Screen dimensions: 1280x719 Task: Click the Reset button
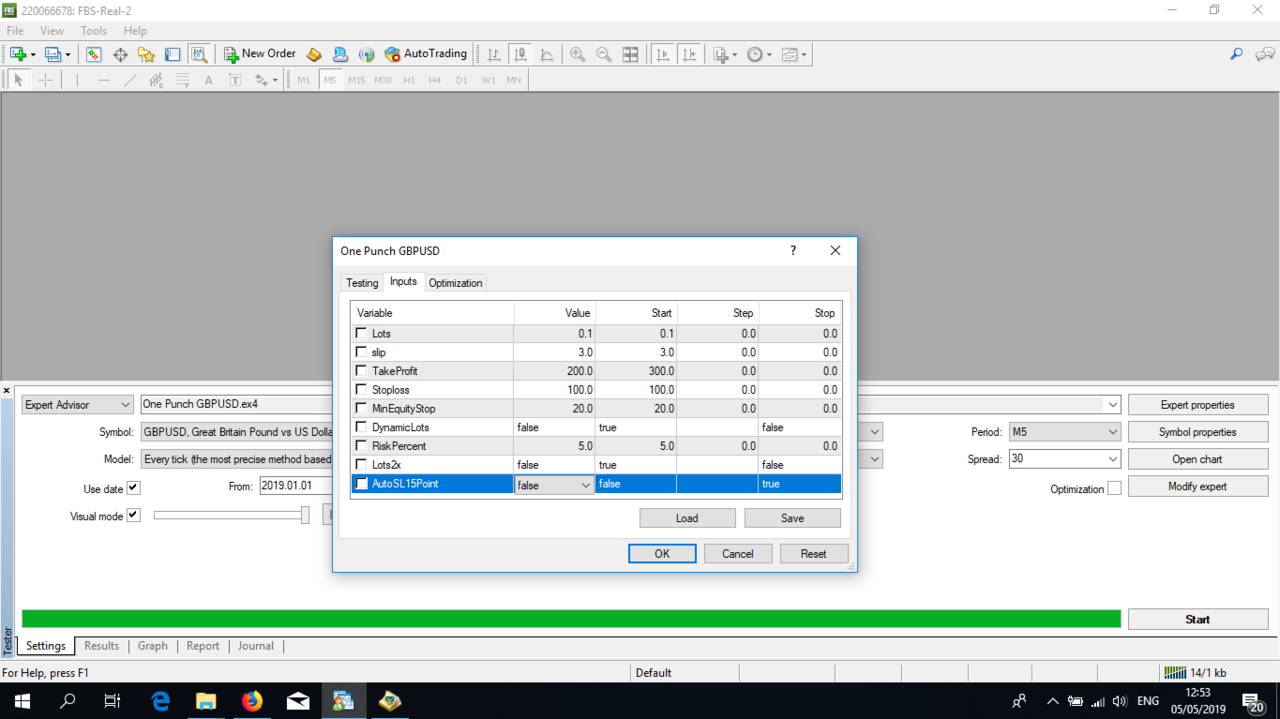tap(814, 554)
